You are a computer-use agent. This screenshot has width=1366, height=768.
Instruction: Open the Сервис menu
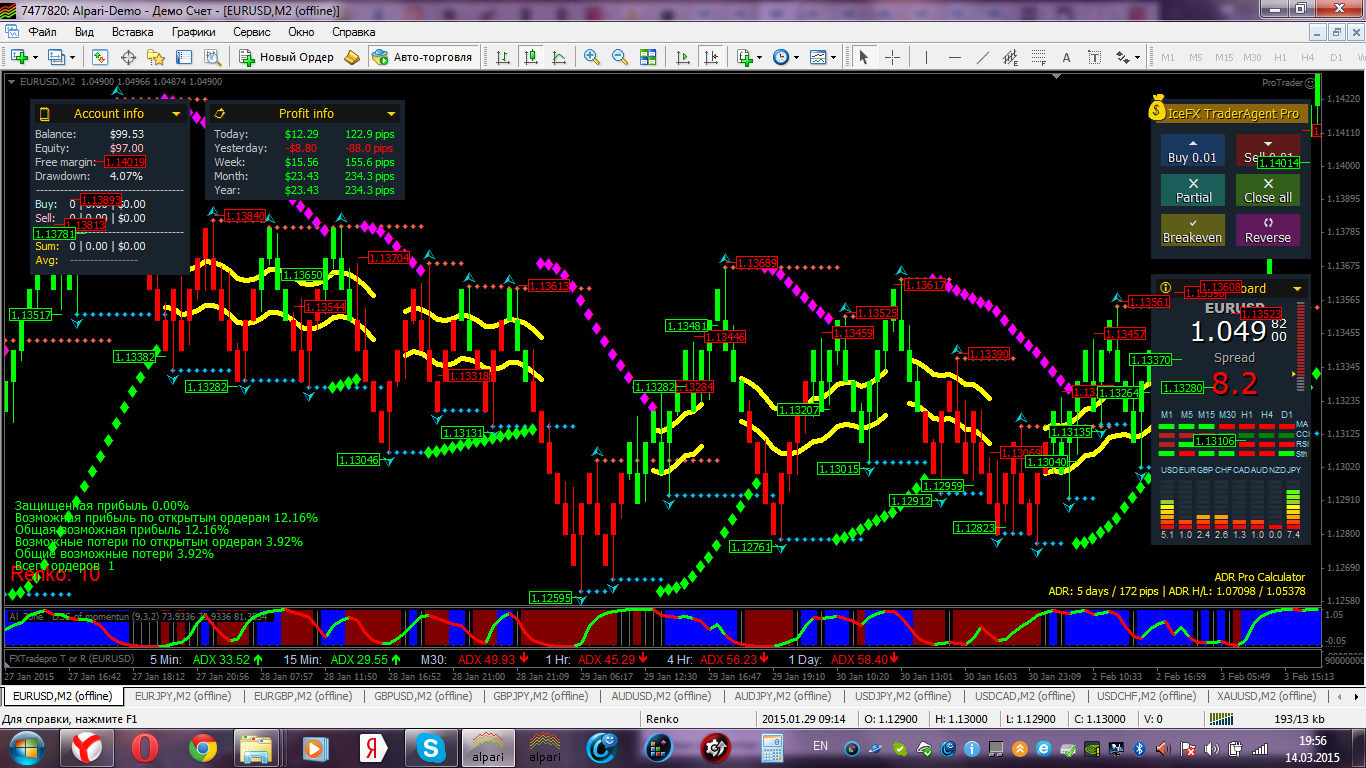pyautogui.click(x=252, y=32)
